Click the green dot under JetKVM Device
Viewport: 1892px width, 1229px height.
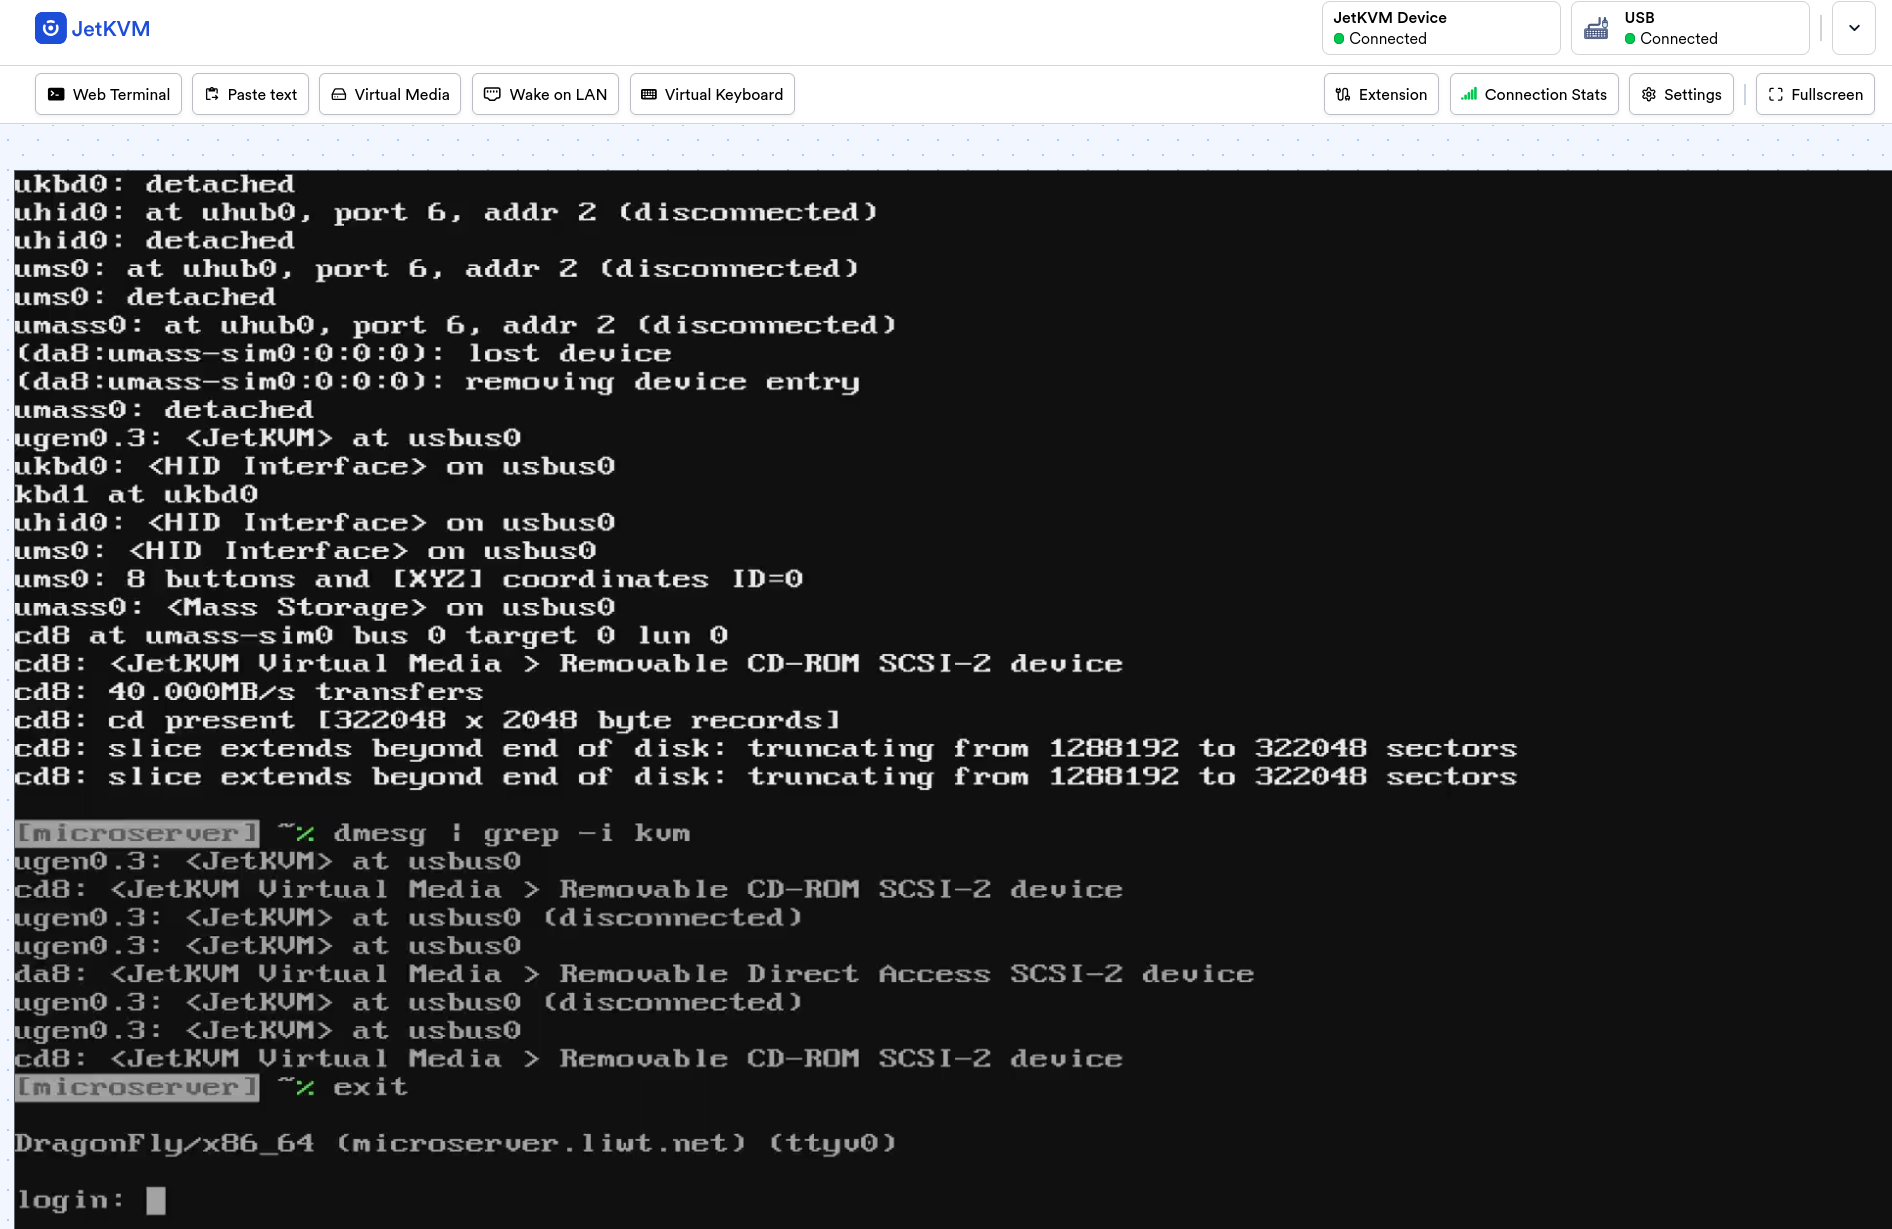click(x=1339, y=39)
